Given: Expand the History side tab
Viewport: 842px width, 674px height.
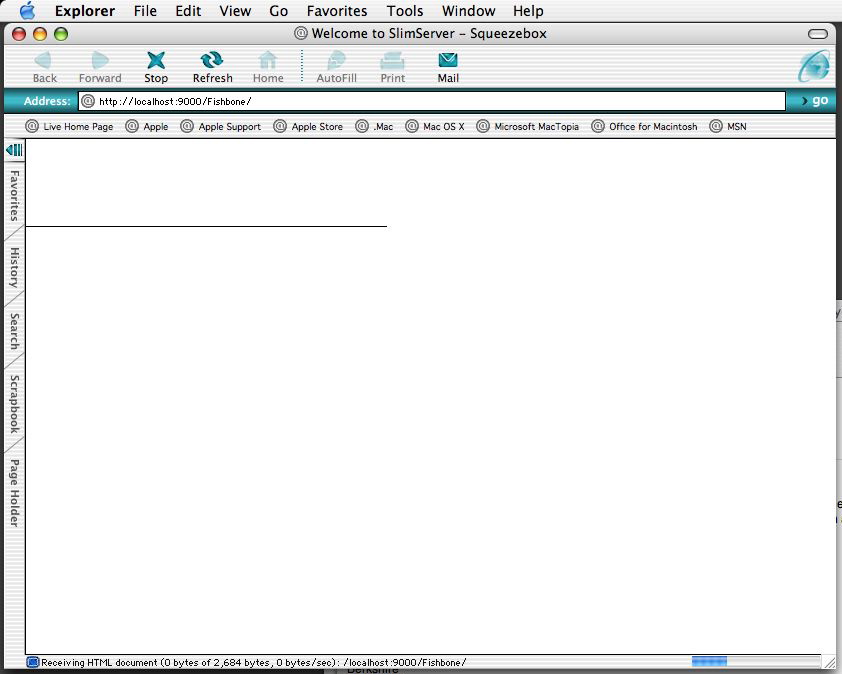Looking at the screenshot, I should (14, 268).
